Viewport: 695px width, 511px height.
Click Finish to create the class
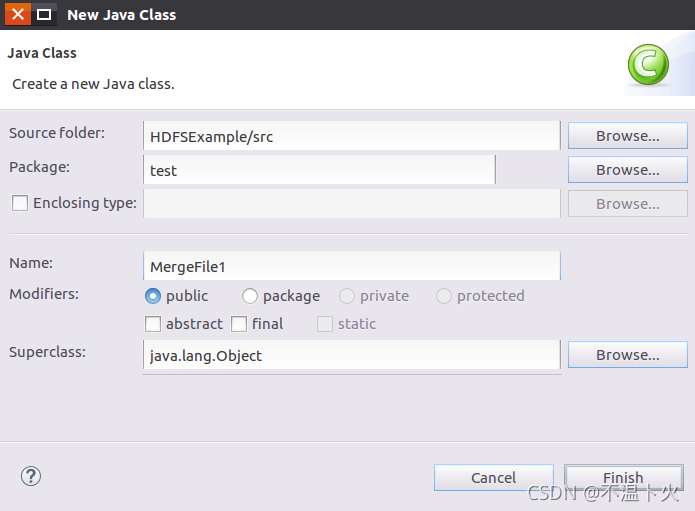click(x=624, y=477)
